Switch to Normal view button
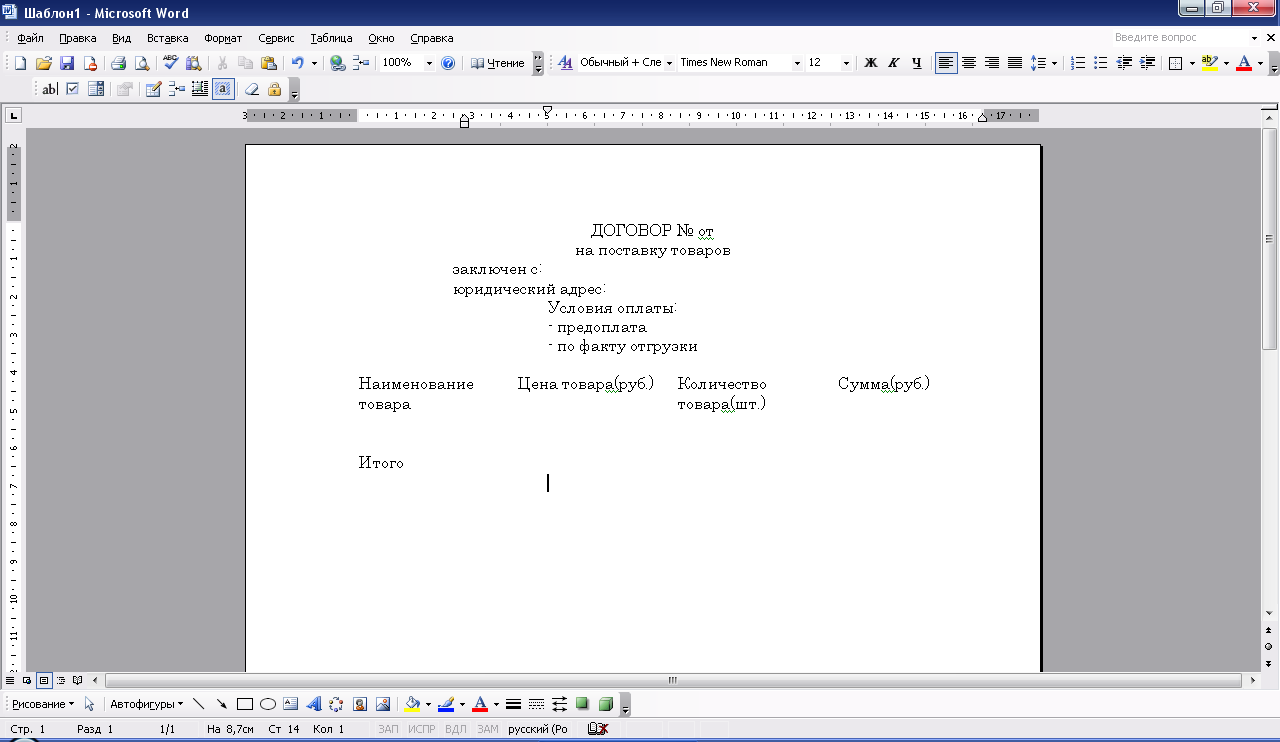Viewport: 1280px width, 742px height. pos(11,680)
